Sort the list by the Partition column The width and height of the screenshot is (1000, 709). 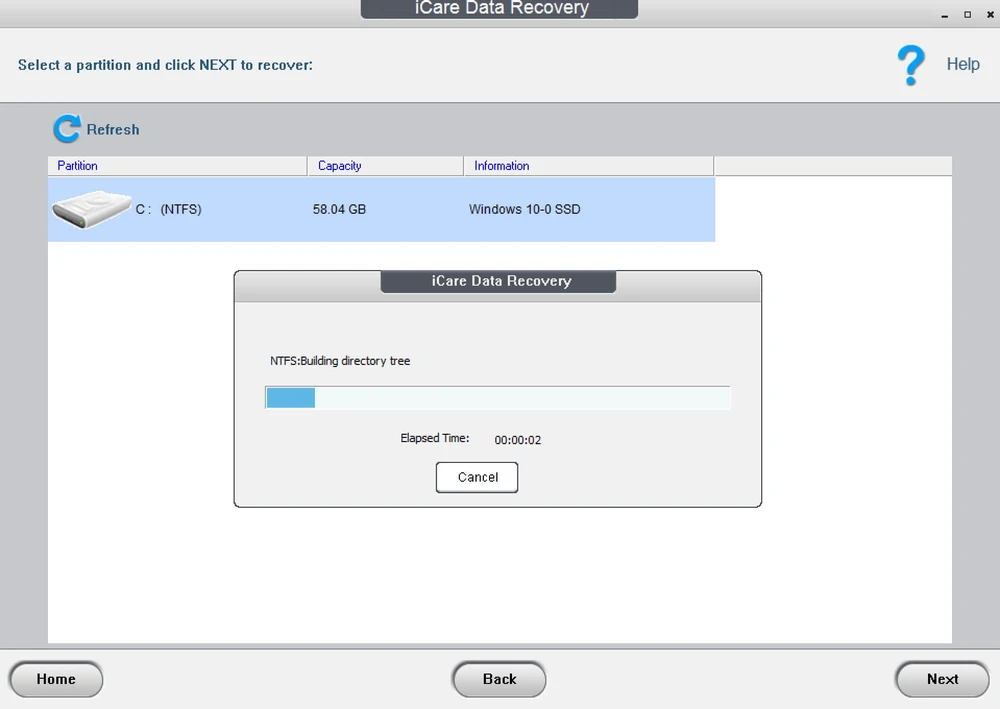click(x=79, y=165)
